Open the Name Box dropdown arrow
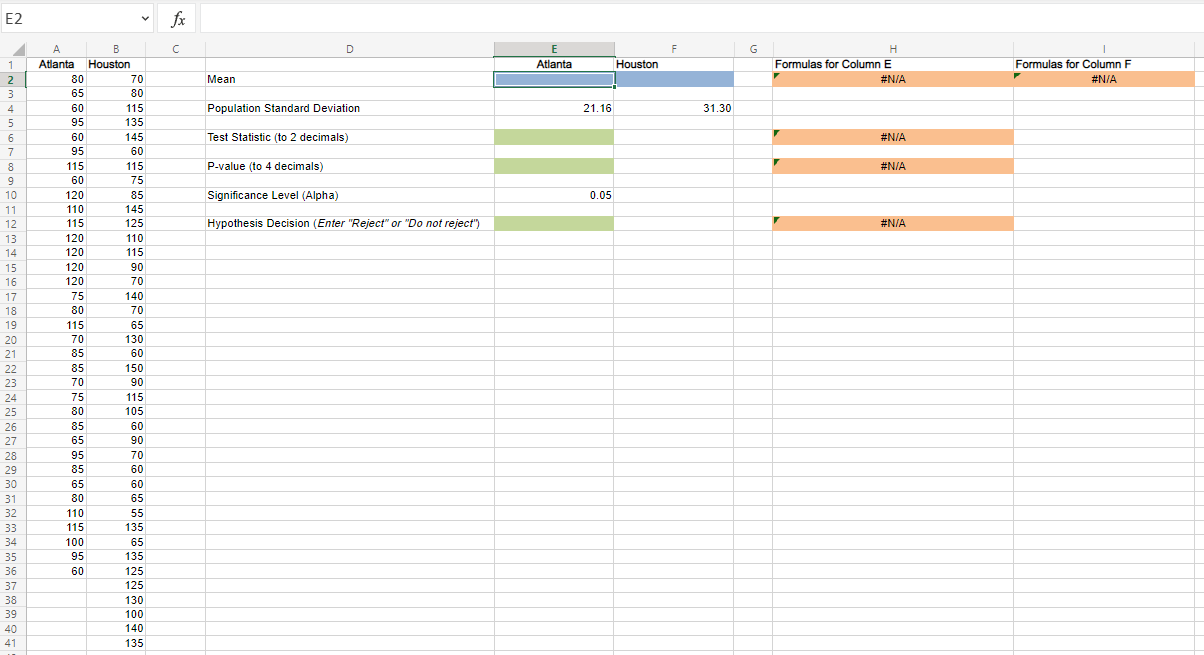Viewport: 1204px width, 655px height. [146, 19]
